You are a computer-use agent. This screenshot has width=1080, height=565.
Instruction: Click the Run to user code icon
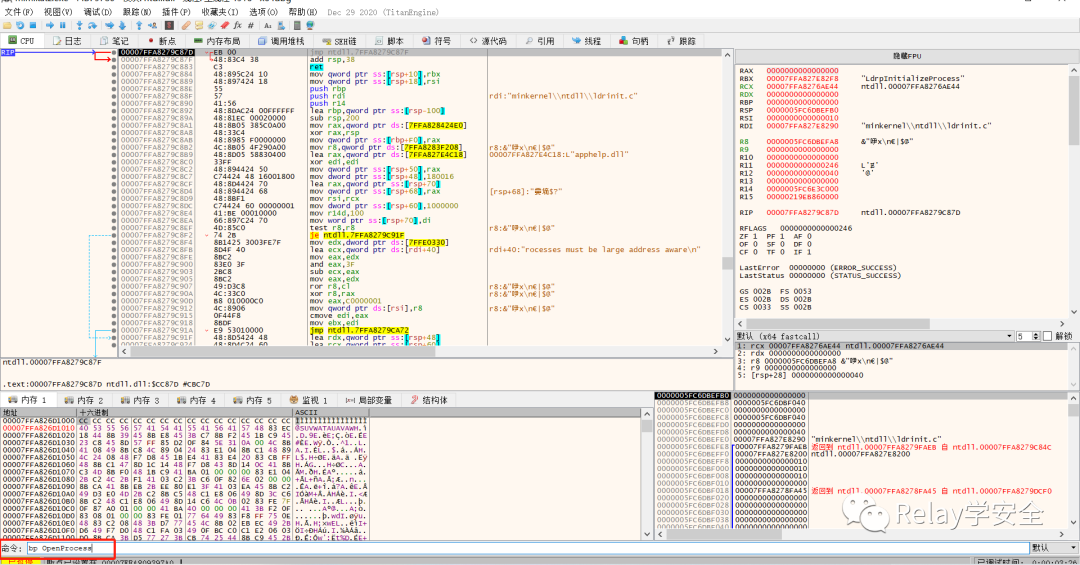(x=152, y=25)
